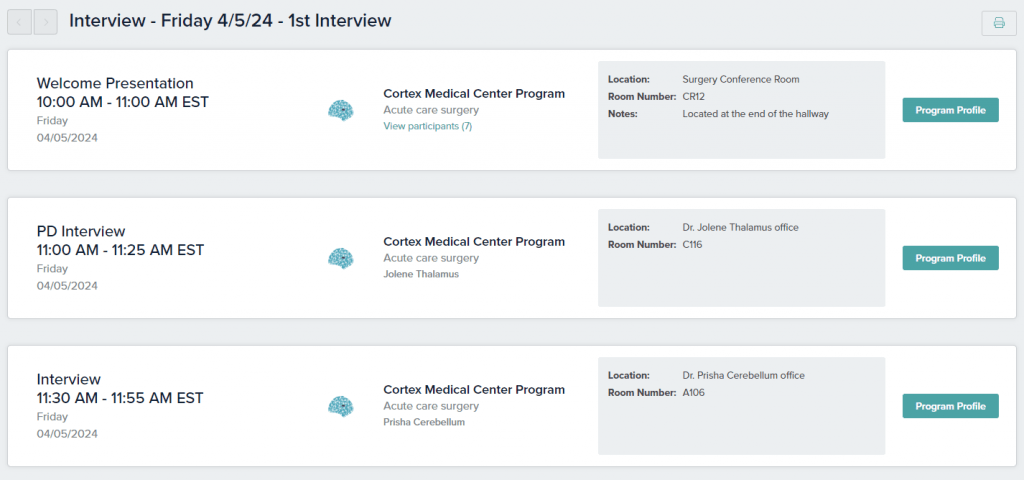The height and width of the screenshot is (480, 1024).
Task: Click brain logo in PD Interview card
Action: click(x=341, y=258)
